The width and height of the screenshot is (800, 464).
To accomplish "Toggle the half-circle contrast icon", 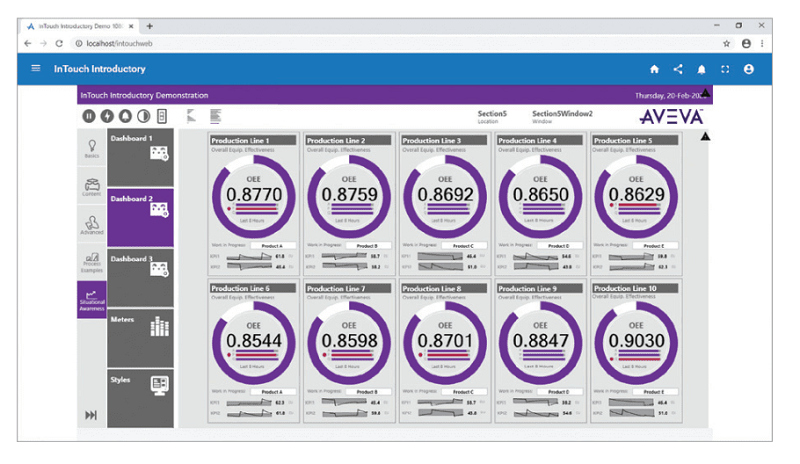I will [143, 116].
